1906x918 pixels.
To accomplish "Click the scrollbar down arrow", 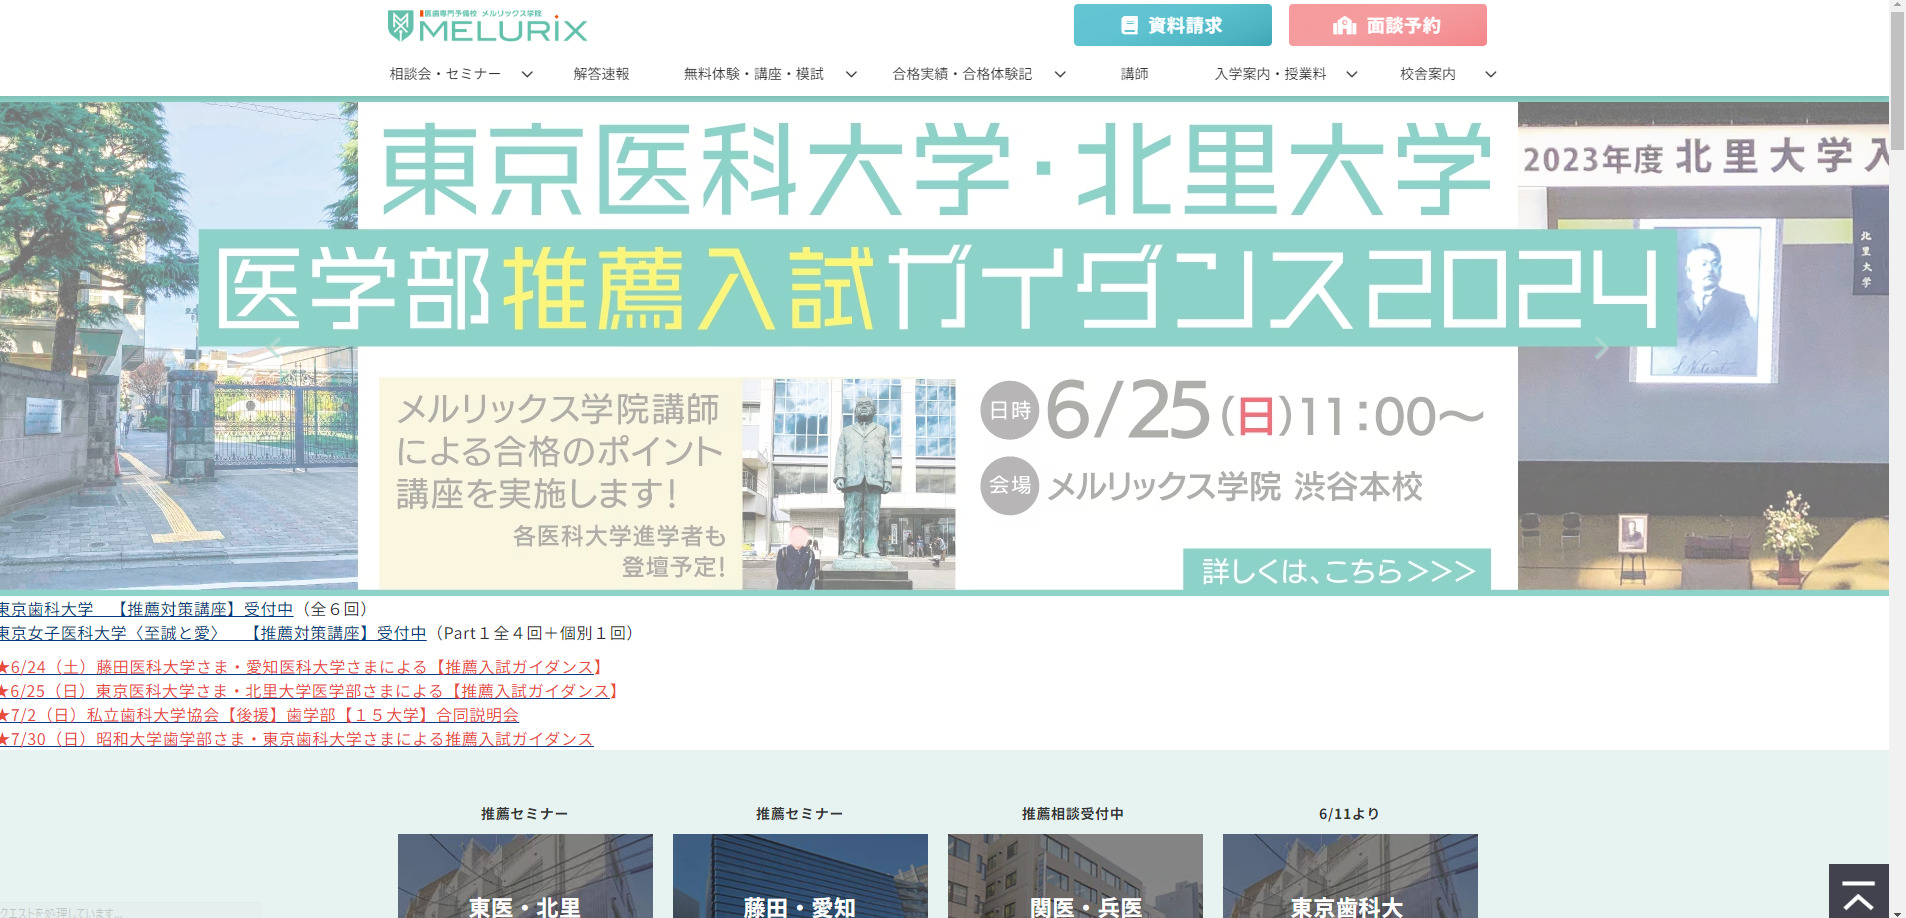I will (1897, 912).
